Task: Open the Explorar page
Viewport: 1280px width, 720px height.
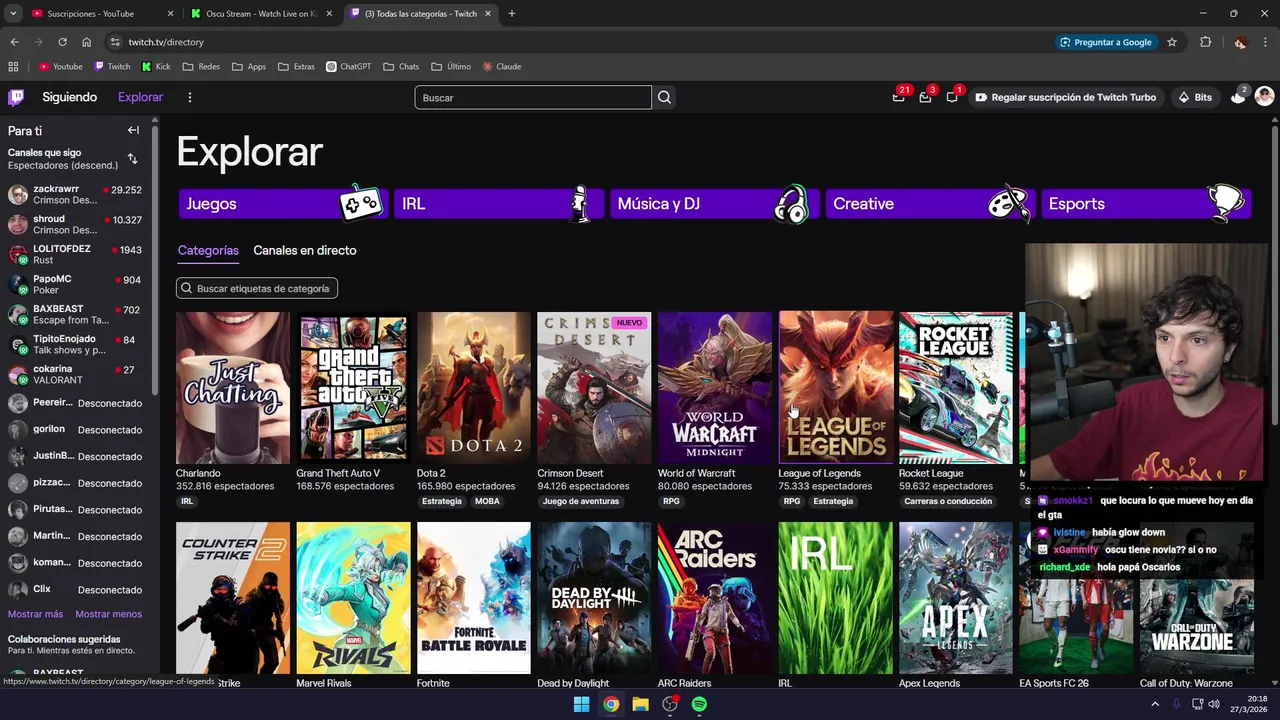Action: click(140, 97)
